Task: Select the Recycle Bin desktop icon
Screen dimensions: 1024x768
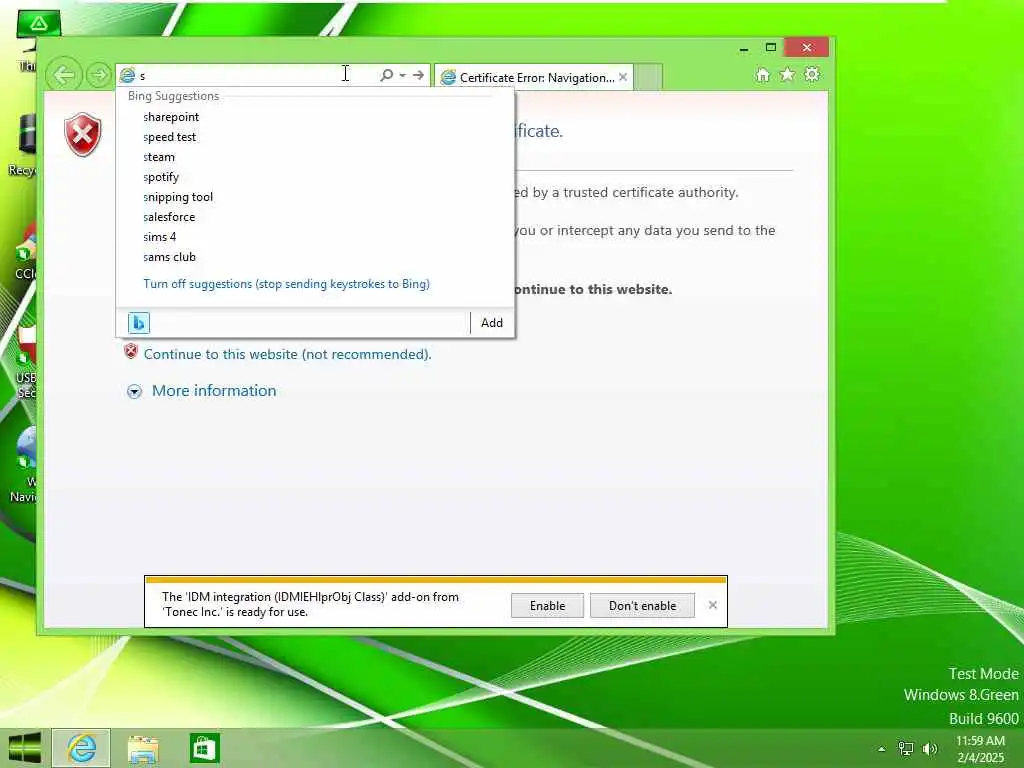Action: [22, 145]
